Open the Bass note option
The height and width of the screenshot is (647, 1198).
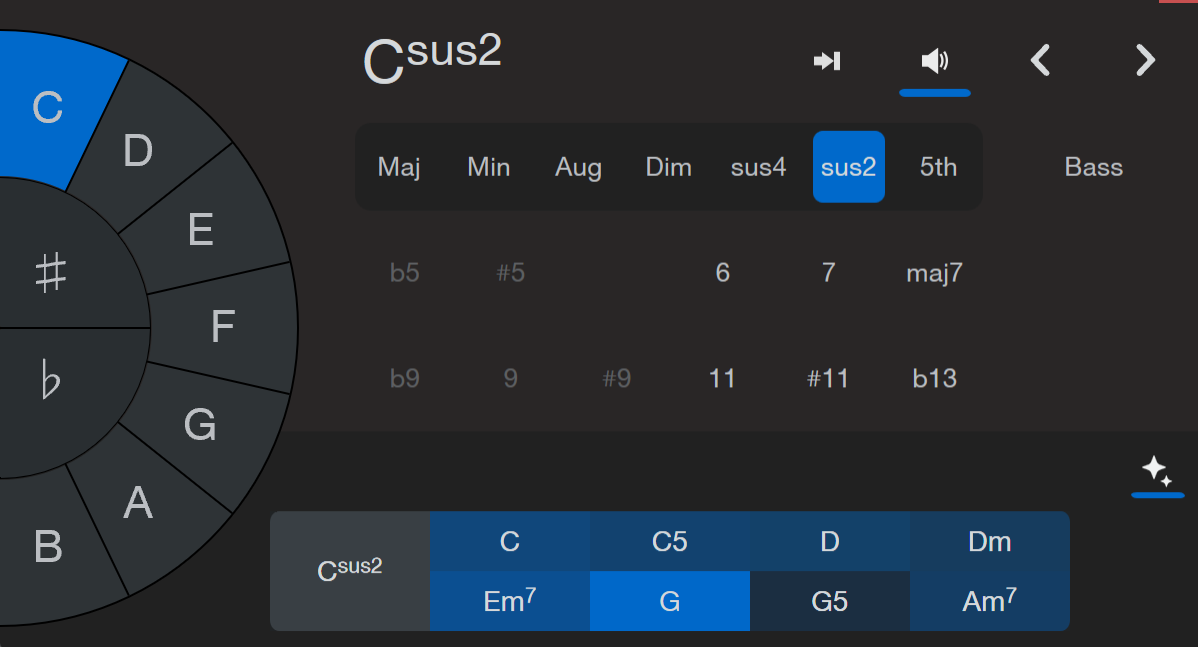[1093, 167]
